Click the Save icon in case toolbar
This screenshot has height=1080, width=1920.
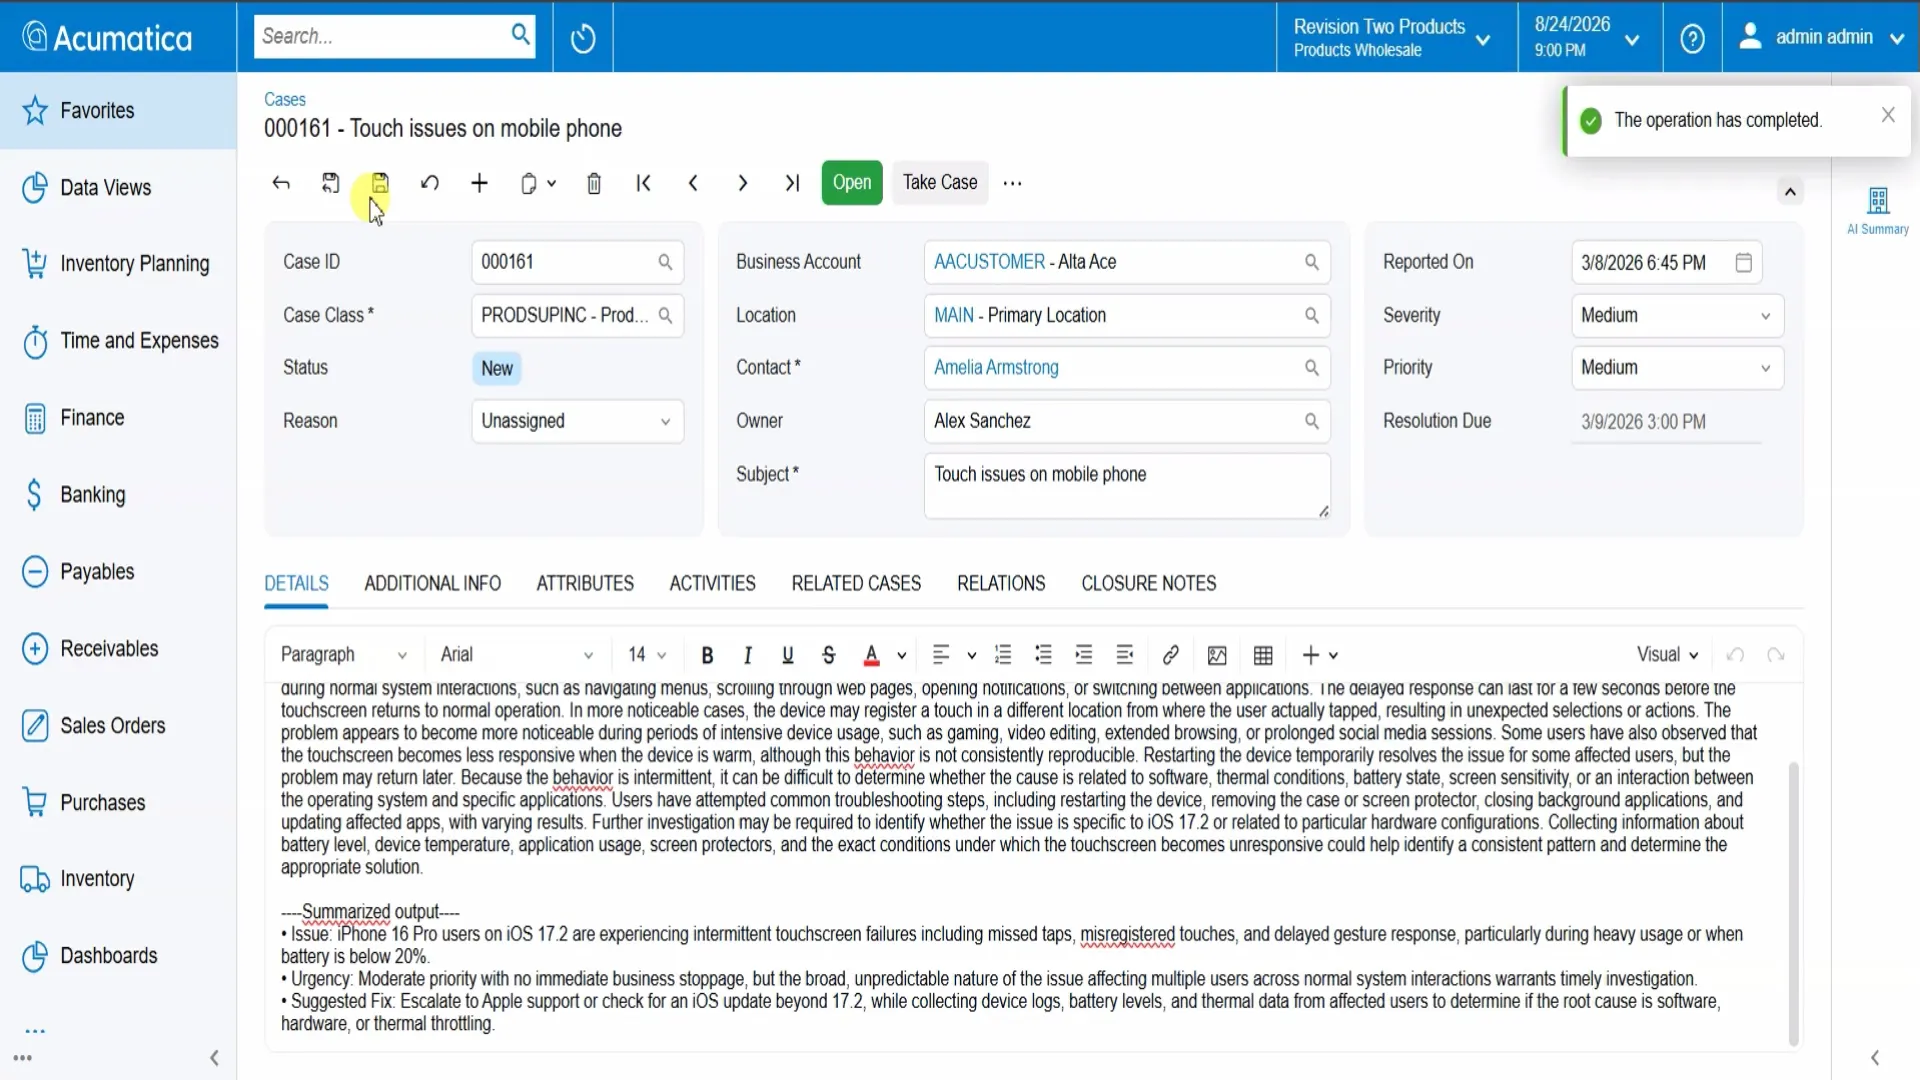380,183
